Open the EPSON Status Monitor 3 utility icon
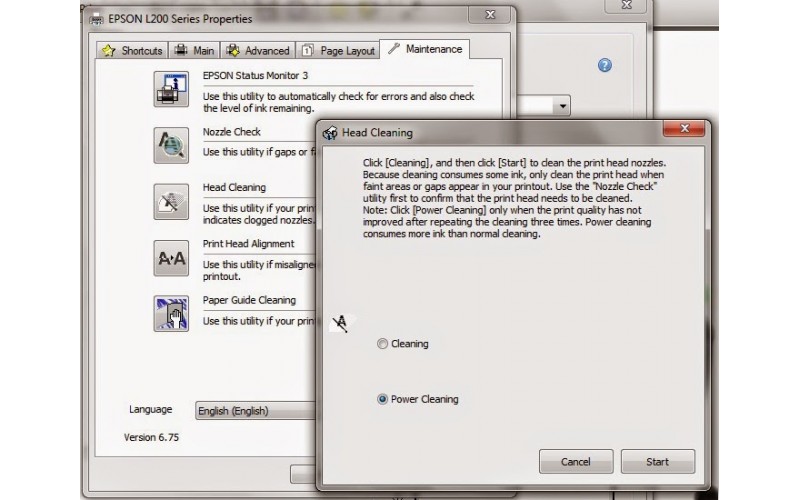The image size is (800, 500). pos(170,88)
